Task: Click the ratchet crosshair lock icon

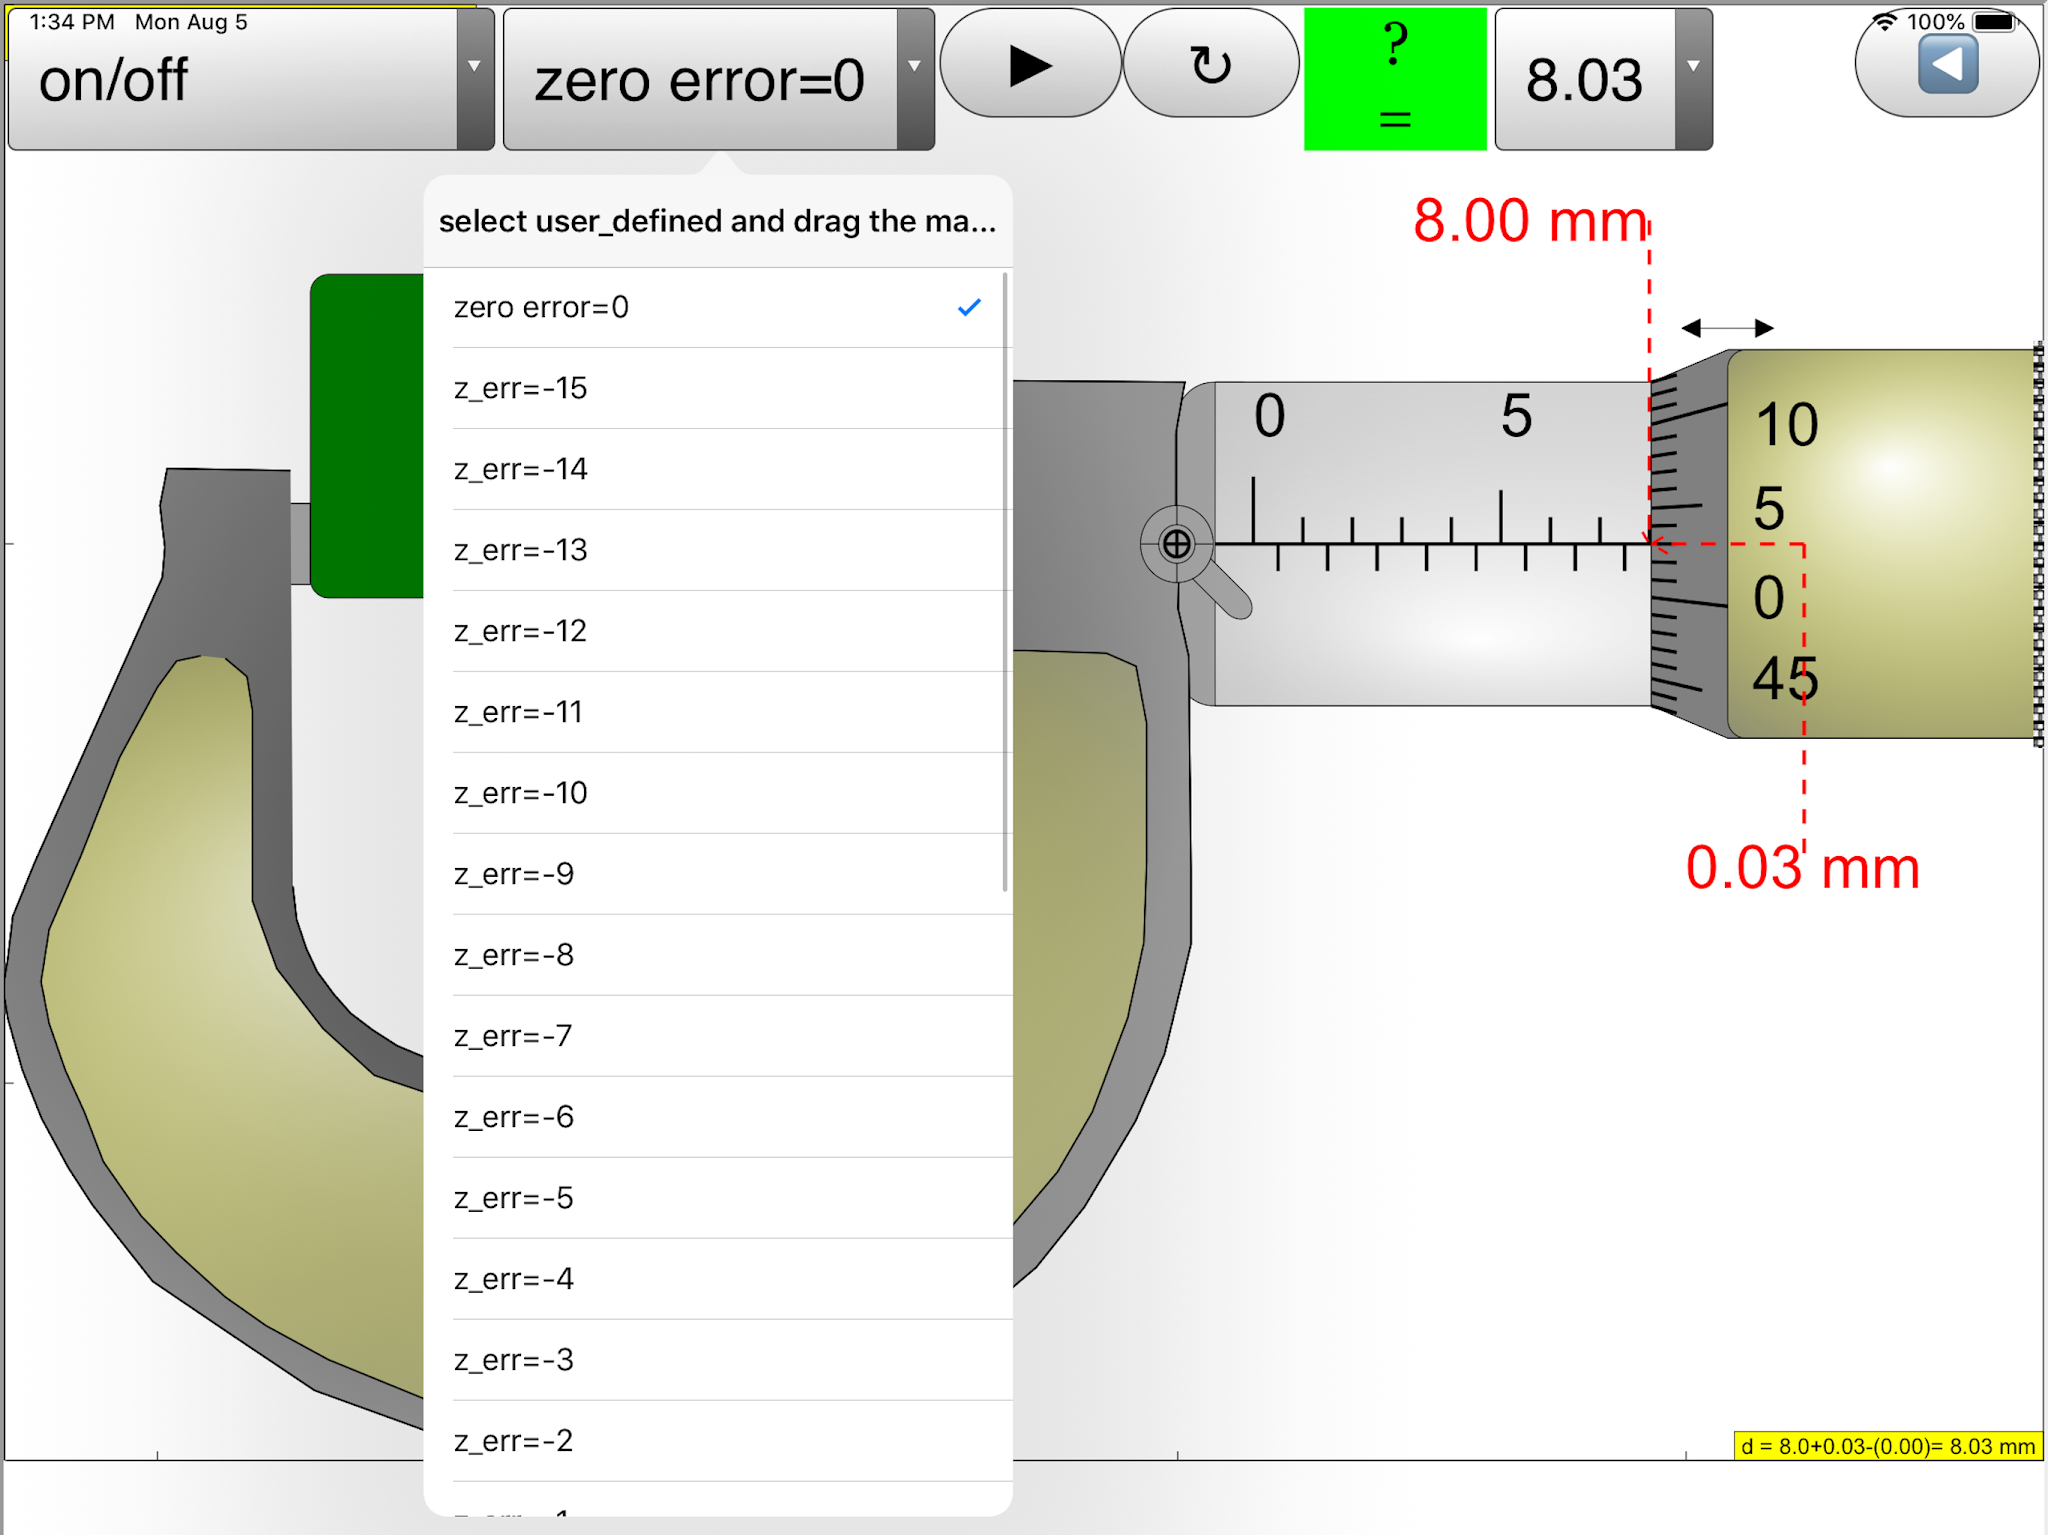Action: click(x=1176, y=544)
